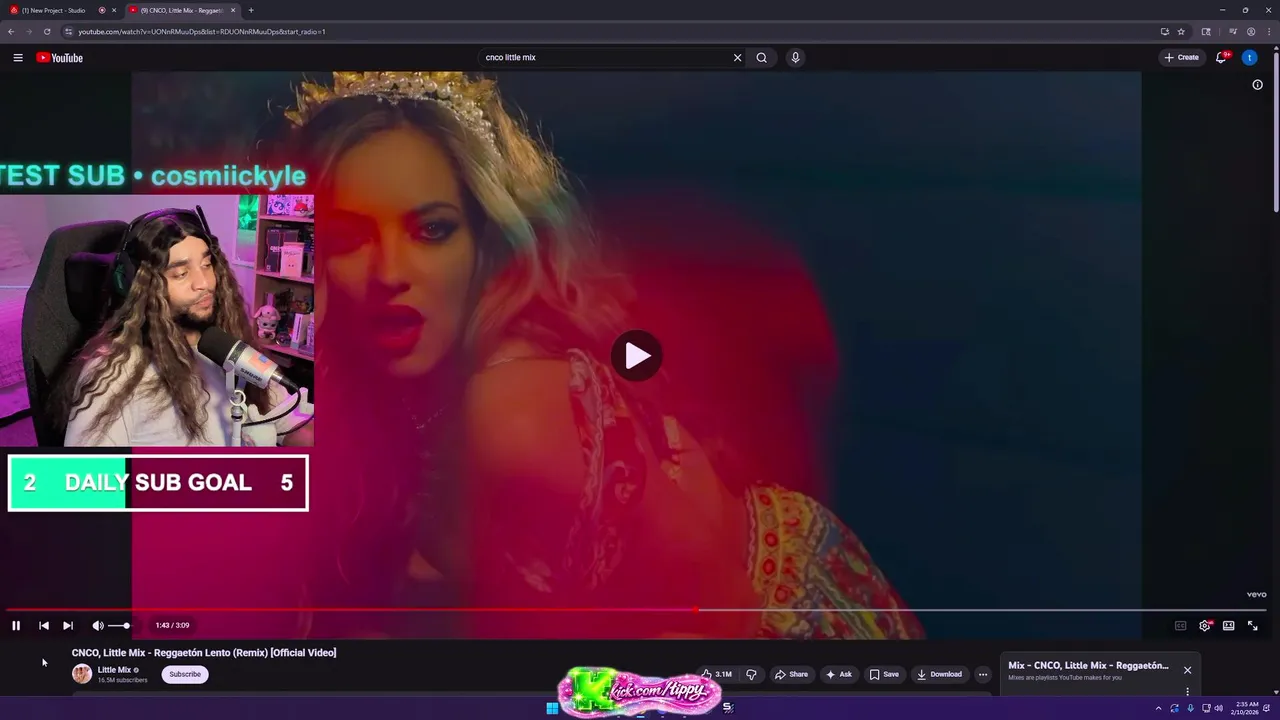1280x720 pixels.
Task: Open Mix playlist three-dot options
Action: click(x=1187, y=691)
